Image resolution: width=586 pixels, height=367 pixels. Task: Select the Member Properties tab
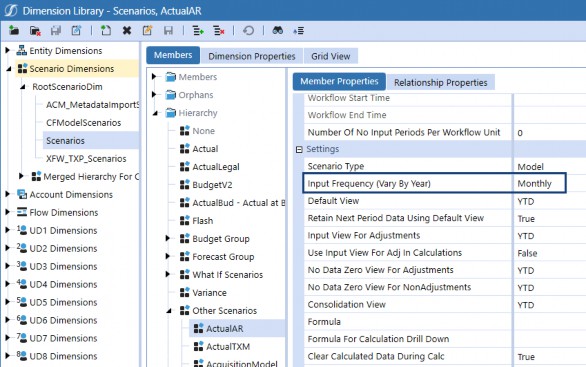click(339, 81)
